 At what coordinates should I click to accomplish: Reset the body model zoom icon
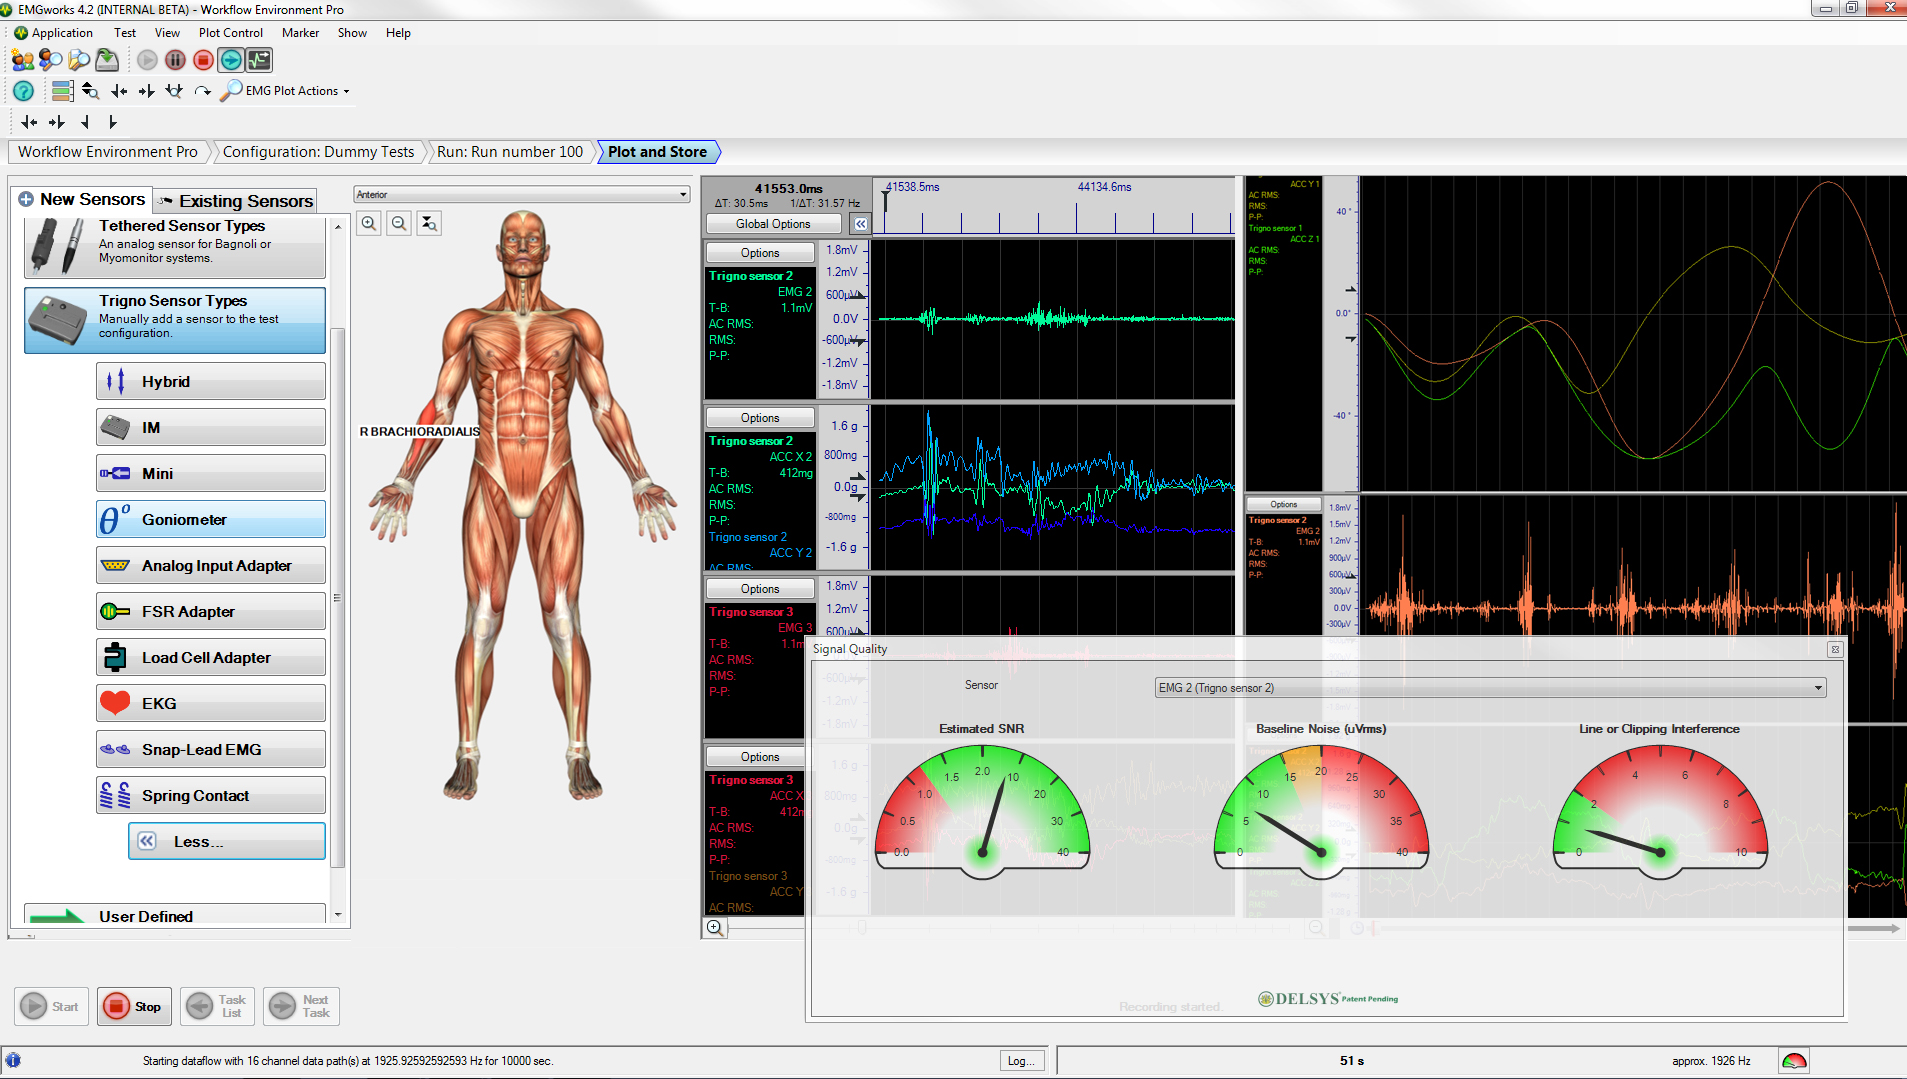pos(429,223)
